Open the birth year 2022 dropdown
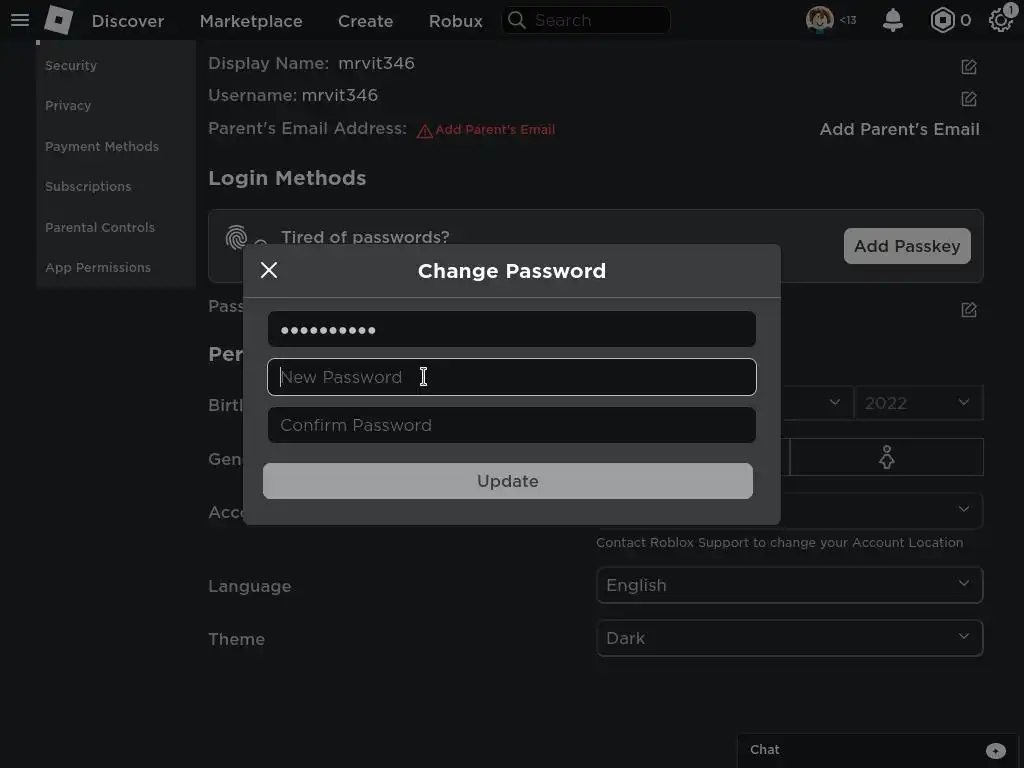1024x768 pixels. pos(918,403)
